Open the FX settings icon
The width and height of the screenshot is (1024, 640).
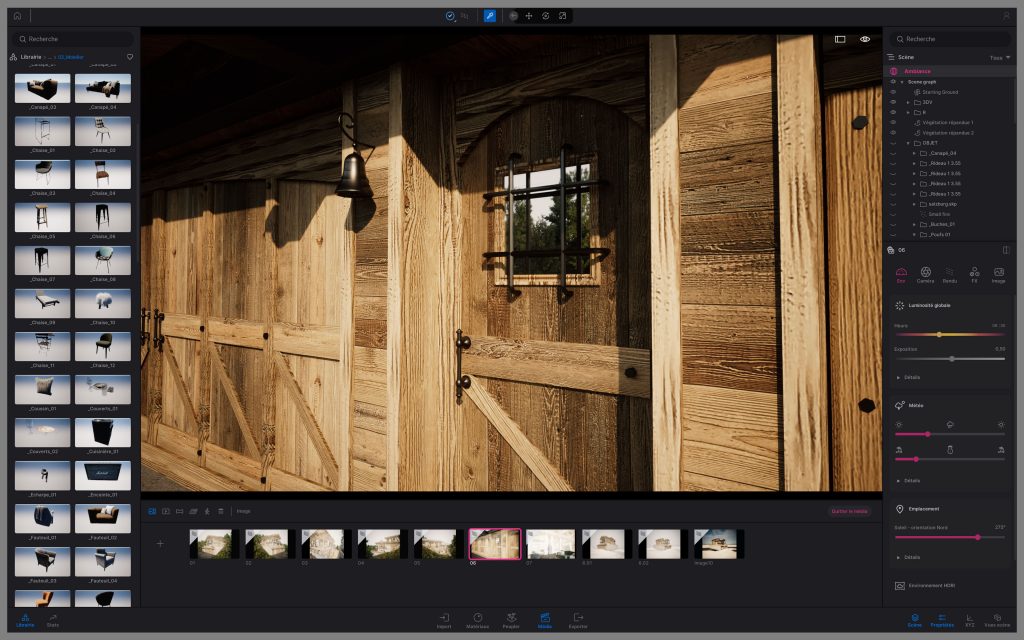tap(974, 274)
